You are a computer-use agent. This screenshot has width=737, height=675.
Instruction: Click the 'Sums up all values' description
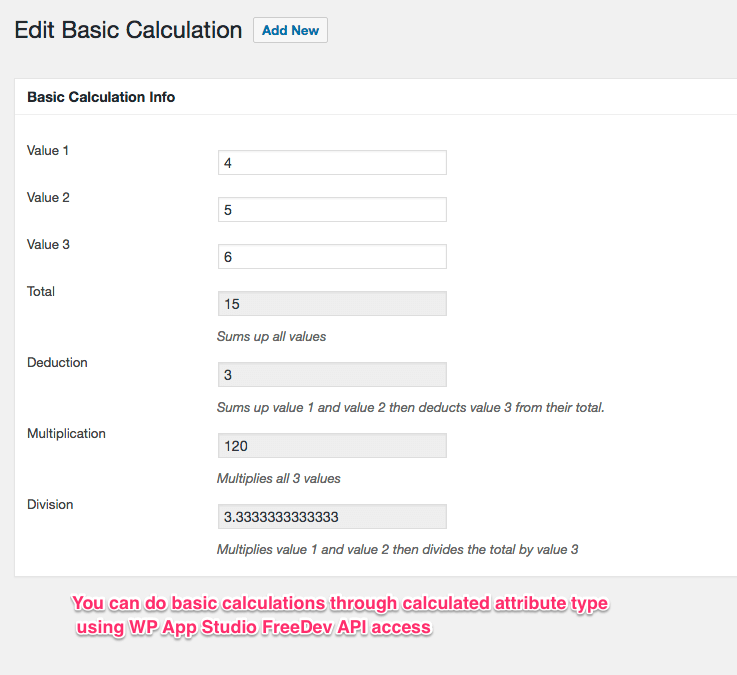pos(271,337)
